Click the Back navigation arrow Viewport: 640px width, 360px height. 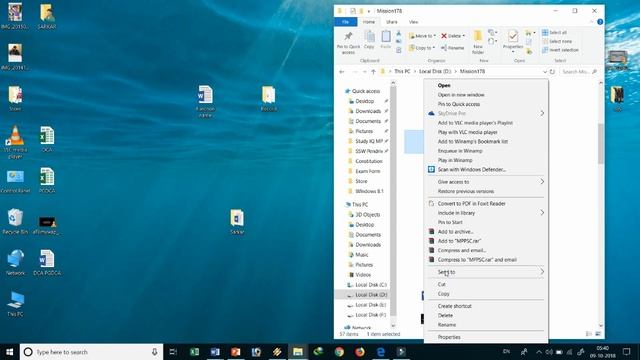pyautogui.click(x=342, y=71)
